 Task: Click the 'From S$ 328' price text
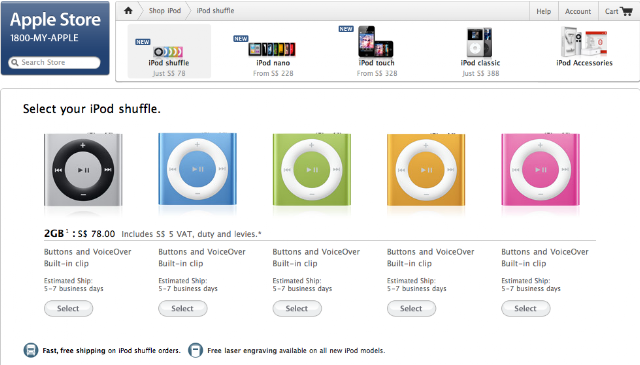(x=376, y=73)
